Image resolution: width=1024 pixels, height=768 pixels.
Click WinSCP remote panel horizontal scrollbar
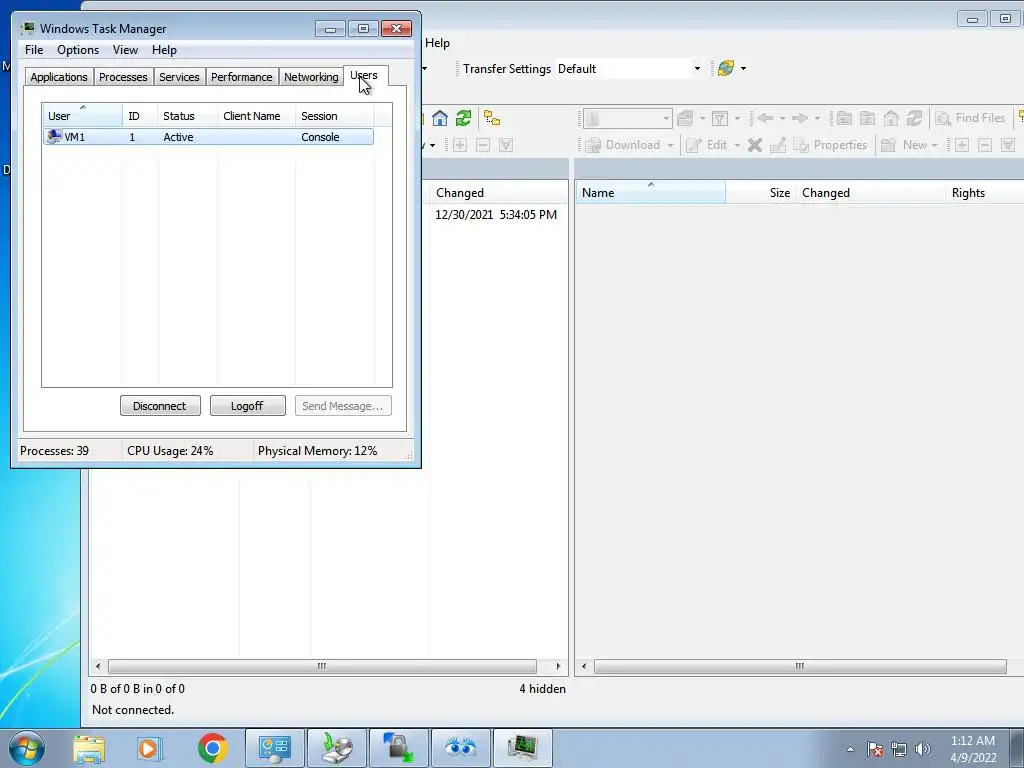click(800, 666)
